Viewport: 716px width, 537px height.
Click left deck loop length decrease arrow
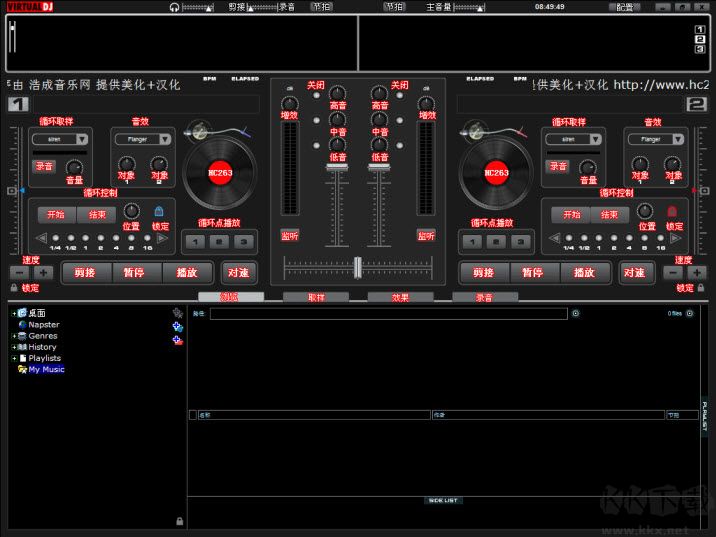[41, 239]
